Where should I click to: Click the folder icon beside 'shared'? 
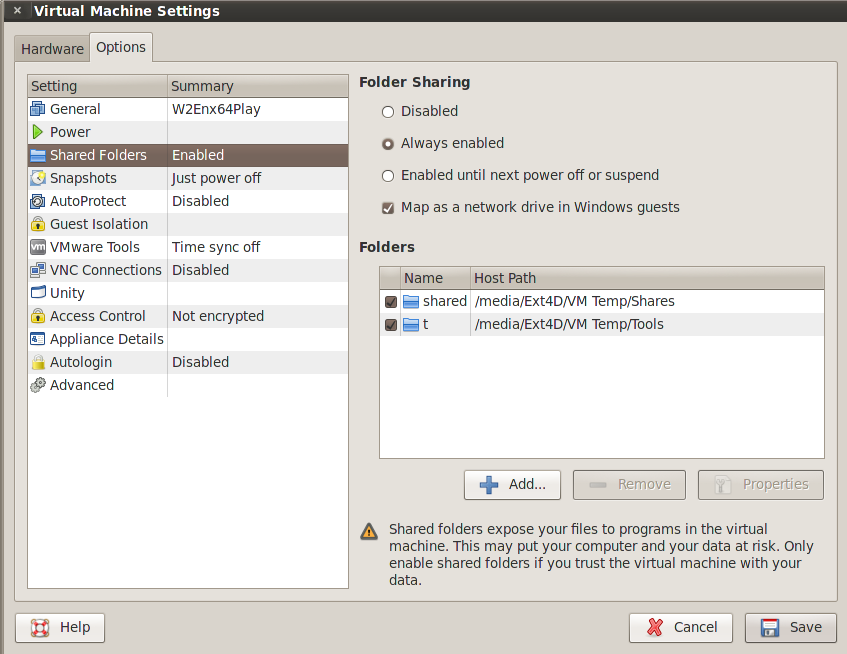coord(411,301)
